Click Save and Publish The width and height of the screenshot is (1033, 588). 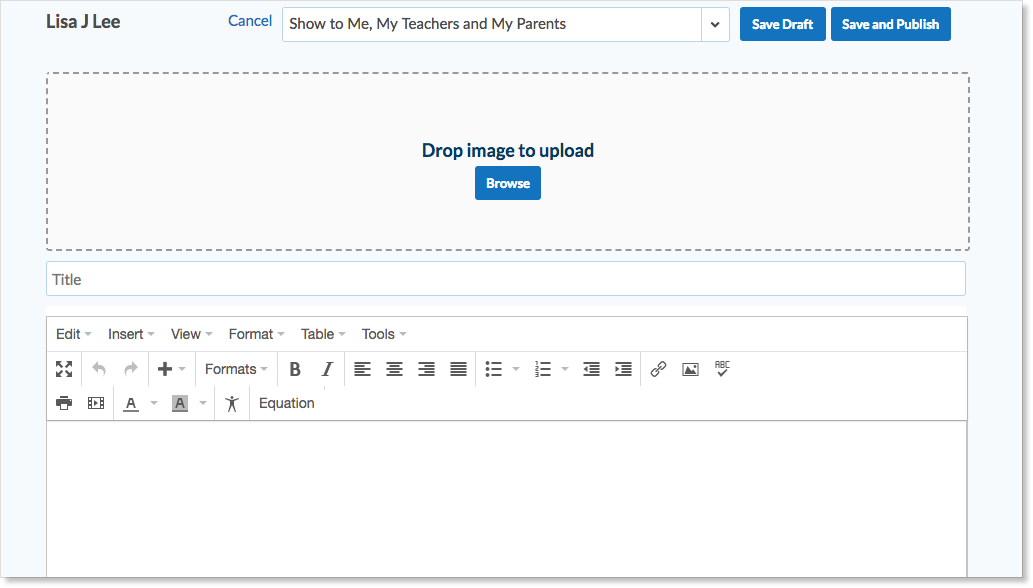coord(891,24)
